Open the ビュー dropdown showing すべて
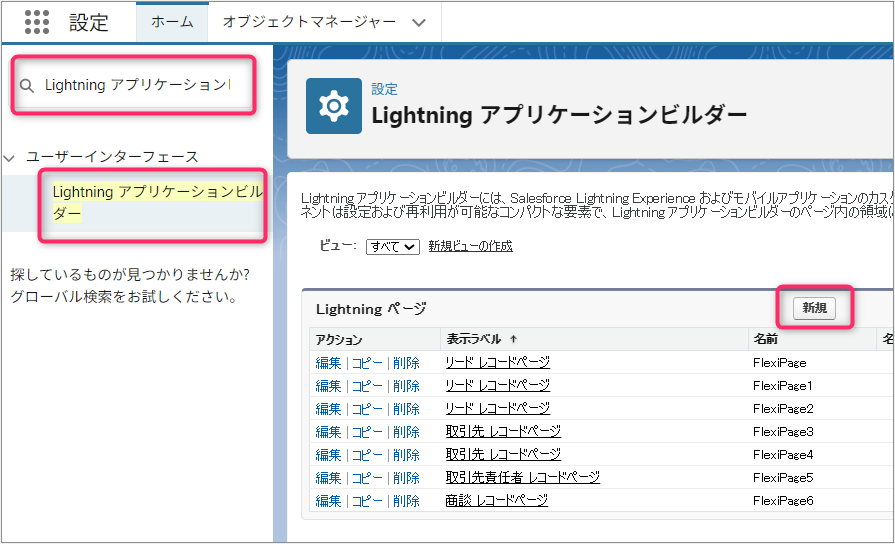The width and height of the screenshot is (895, 544). 392,247
